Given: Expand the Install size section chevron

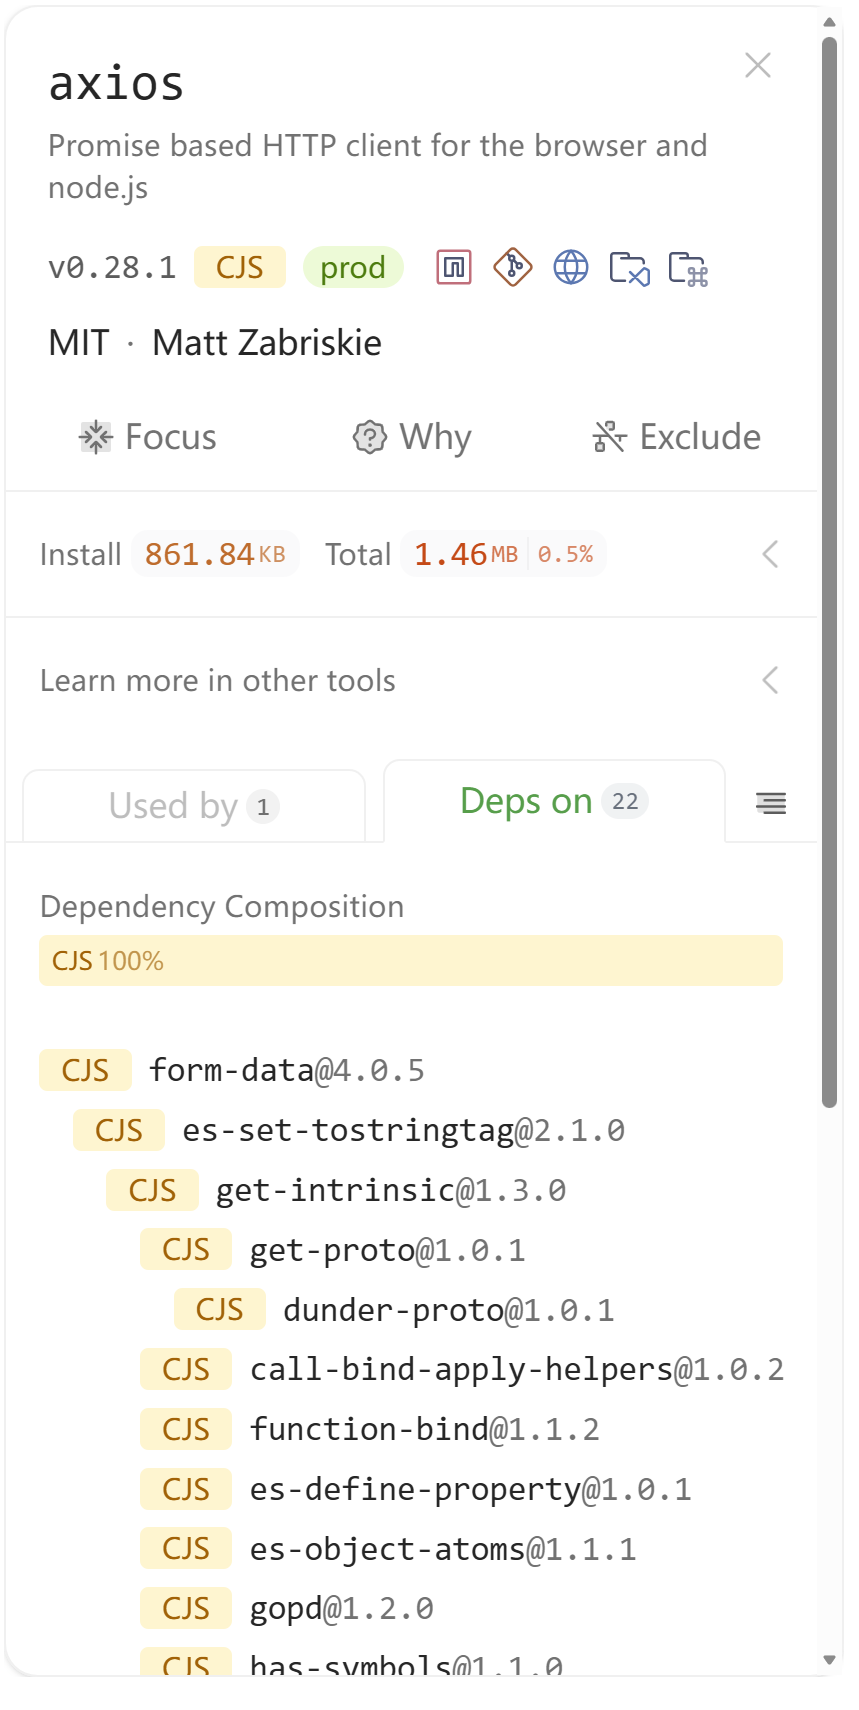Looking at the screenshot, I should 770,554.
